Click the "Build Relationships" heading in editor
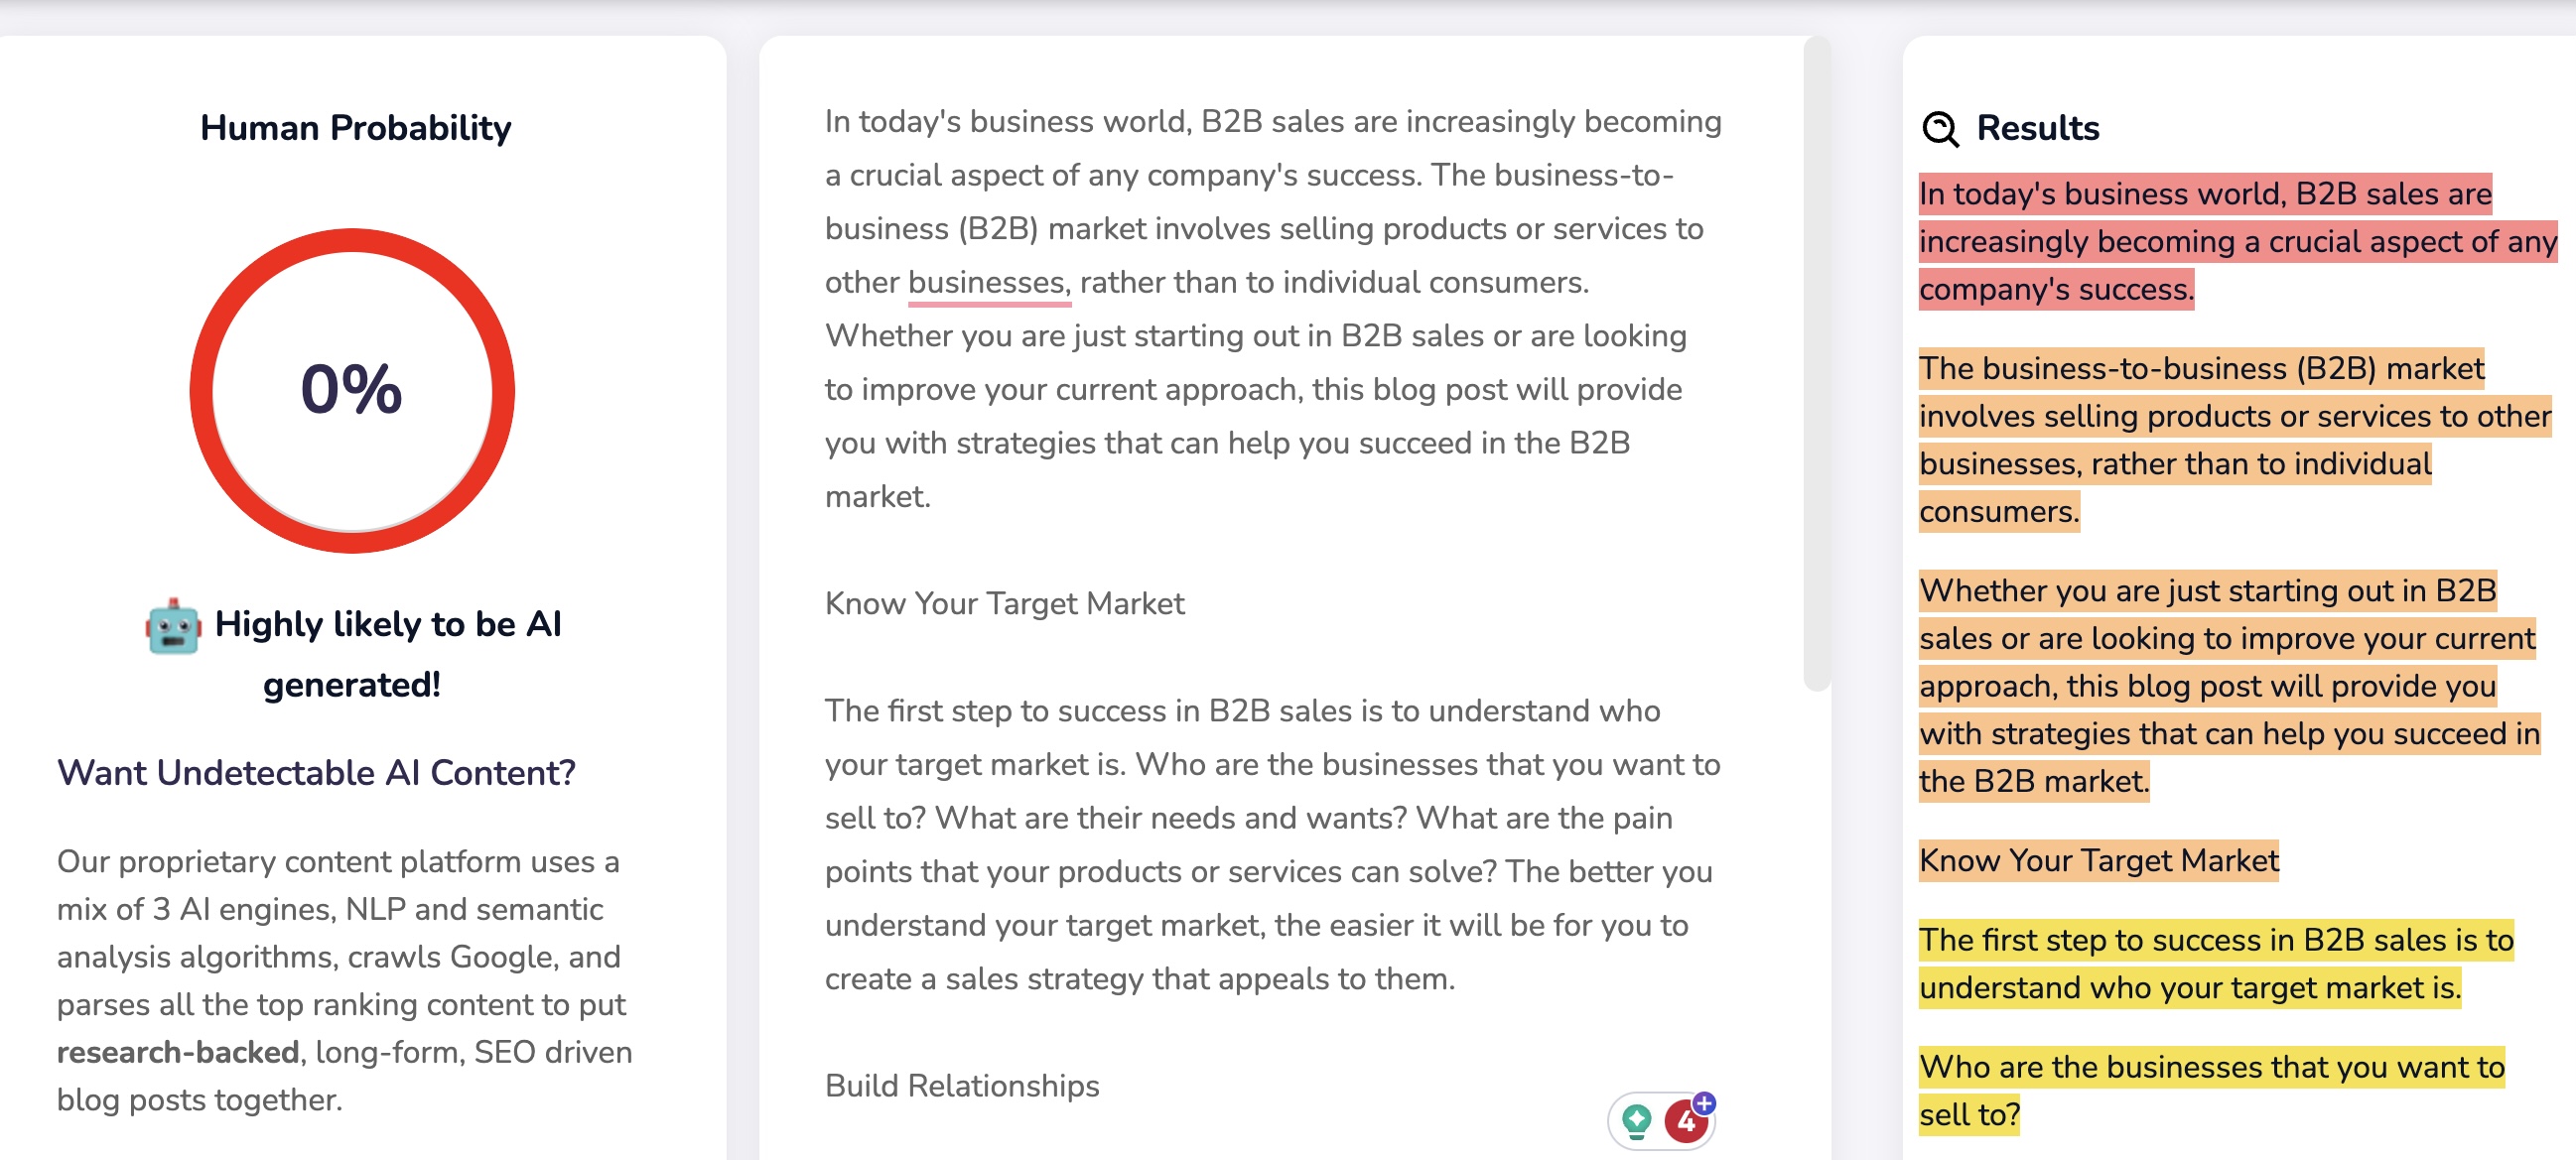Image resolution: width=2576 pixels, height=1160 pixels. 961,1086
